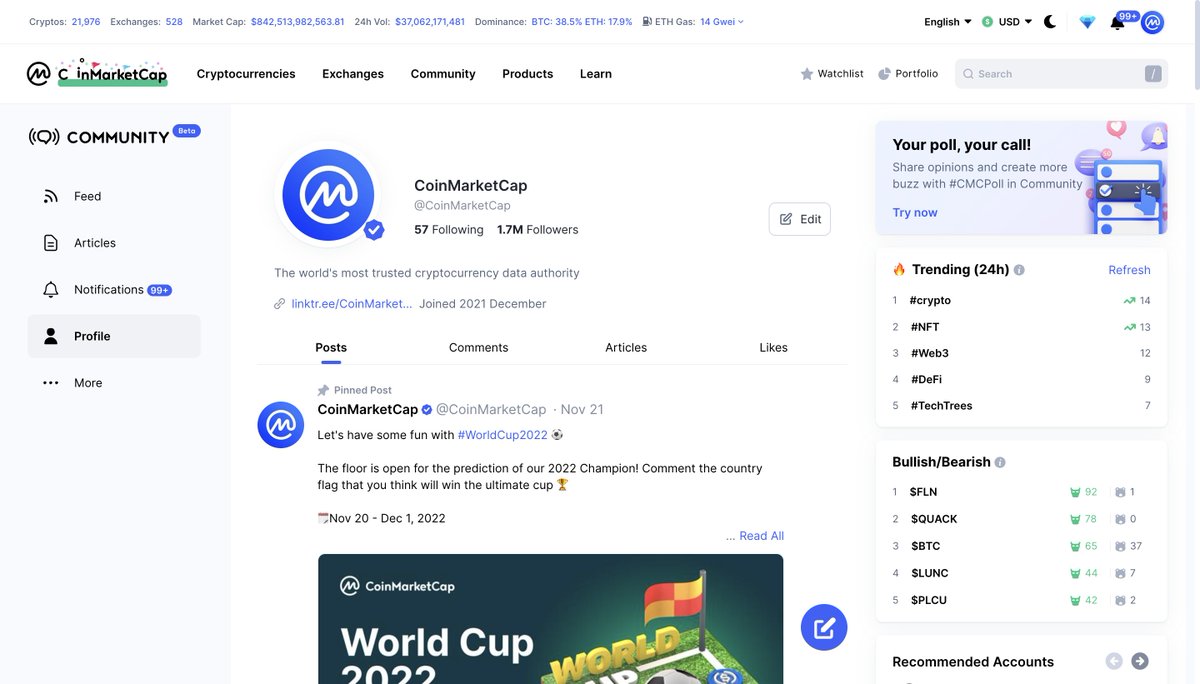This screenshot has width=1200, height=684.
Task: Click the Watchlist star icon
Action: tap(807, 74)
